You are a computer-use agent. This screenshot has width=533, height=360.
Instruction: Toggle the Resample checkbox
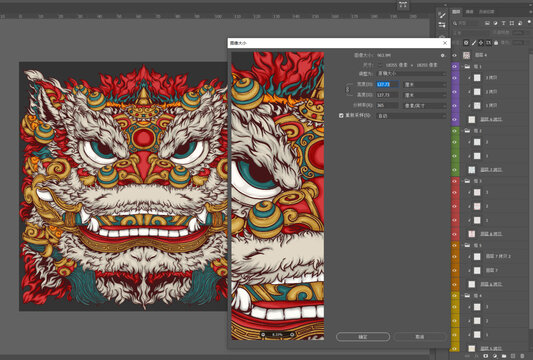[341, 116]
